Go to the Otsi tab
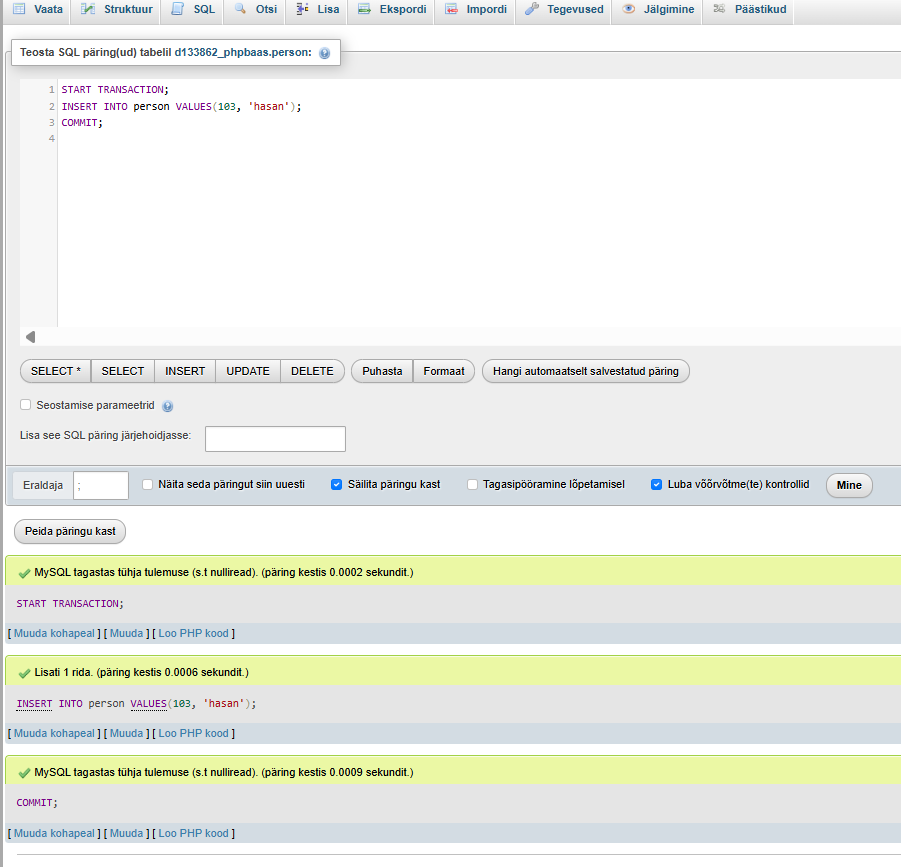Screen dimensions: 901x867 click(x=256, y=10)
